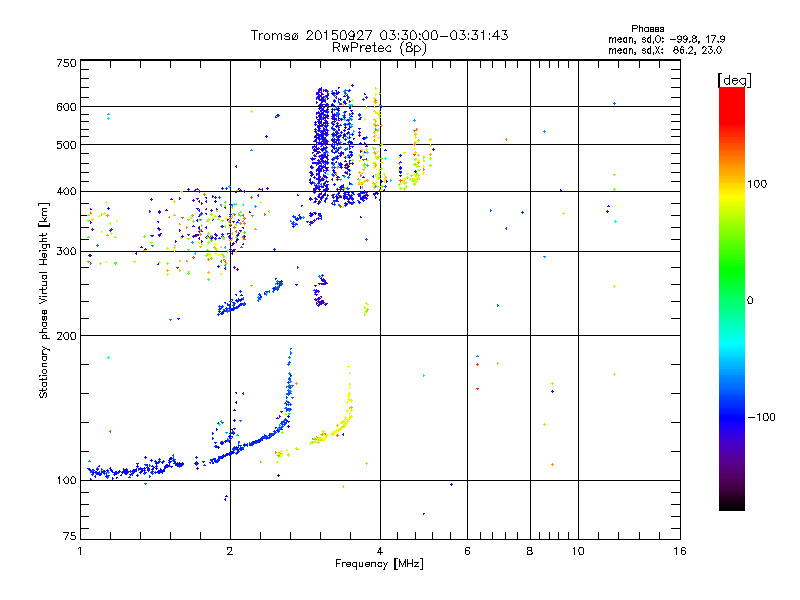Click the '[deg]' colorbar unit label
Viewport: 800px width, 600px height.
[x=734, y=80]
